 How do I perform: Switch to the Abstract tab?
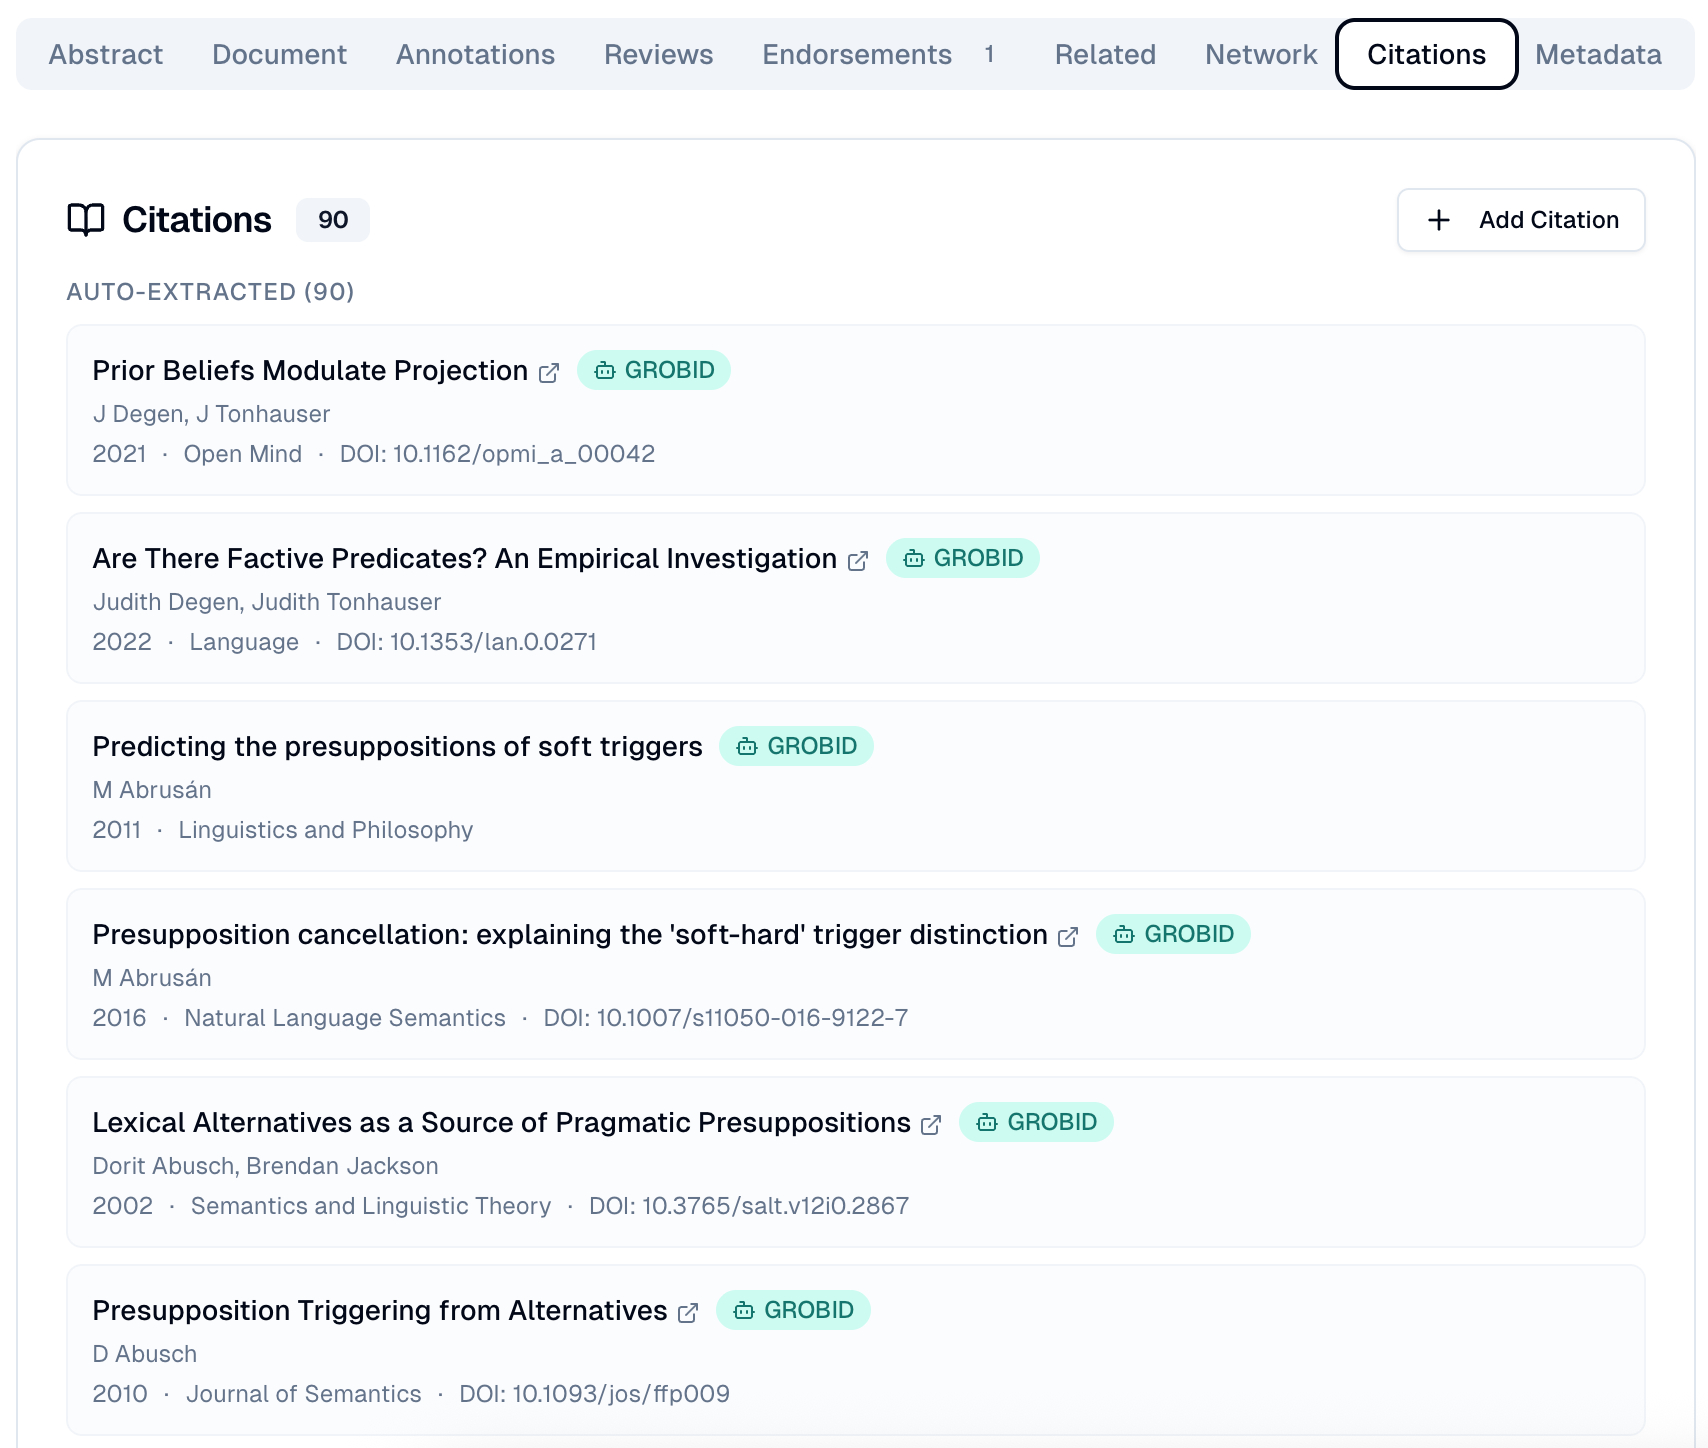coord(106,54)
